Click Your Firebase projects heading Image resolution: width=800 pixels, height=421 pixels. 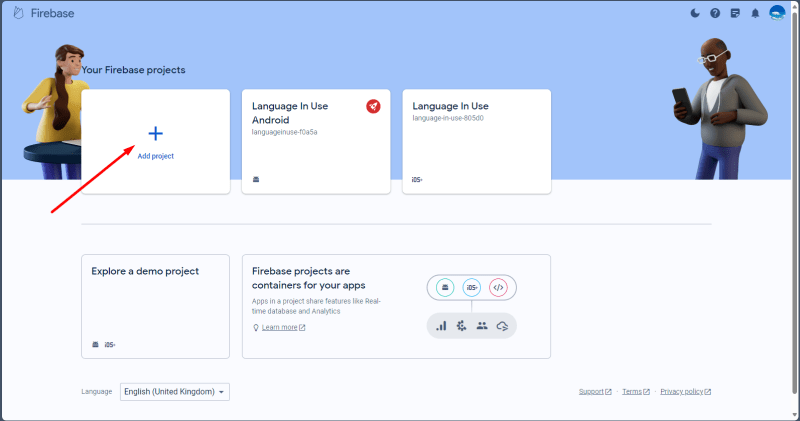click(134, 70)
